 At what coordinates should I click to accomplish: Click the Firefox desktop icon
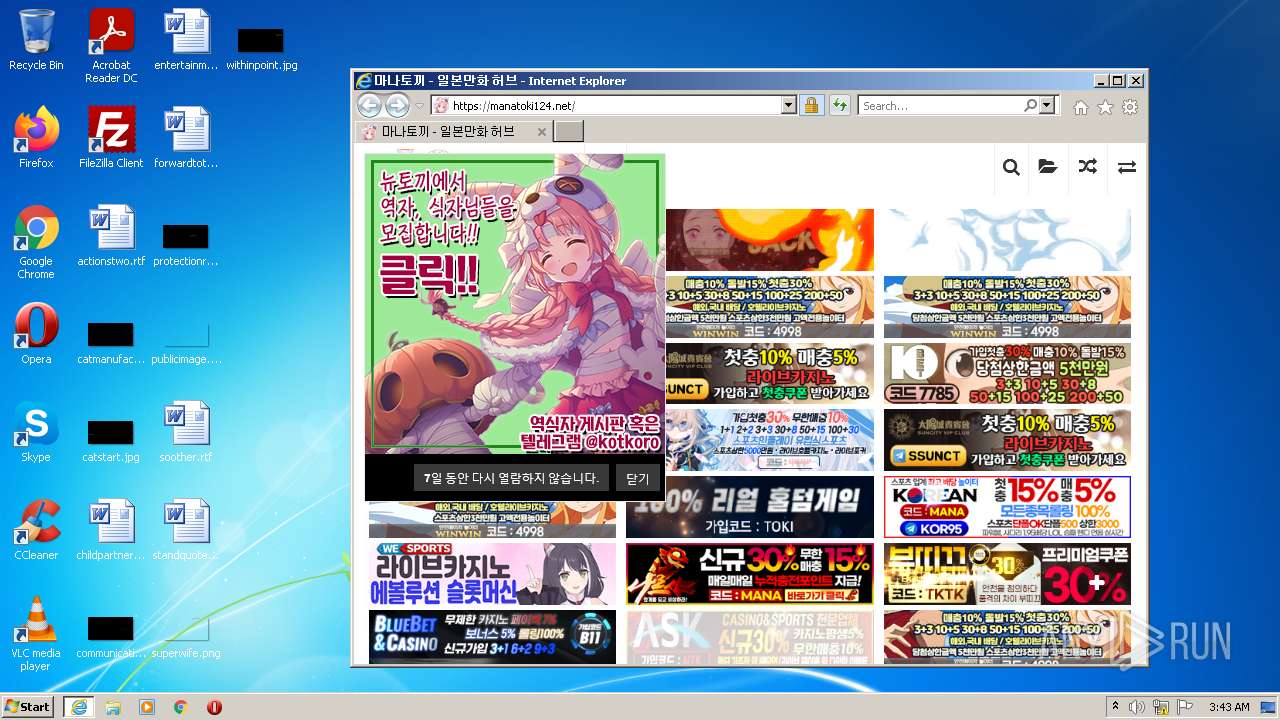(x=36, y=138)
